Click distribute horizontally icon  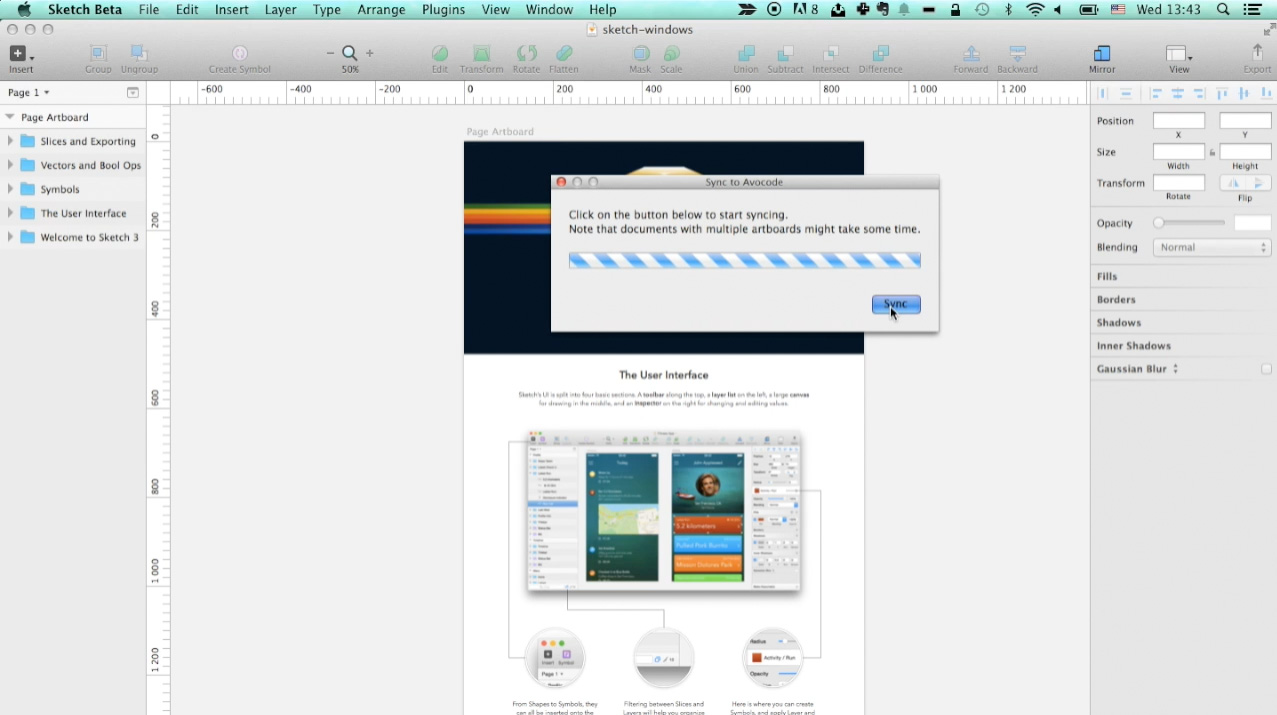[1104, 93]
